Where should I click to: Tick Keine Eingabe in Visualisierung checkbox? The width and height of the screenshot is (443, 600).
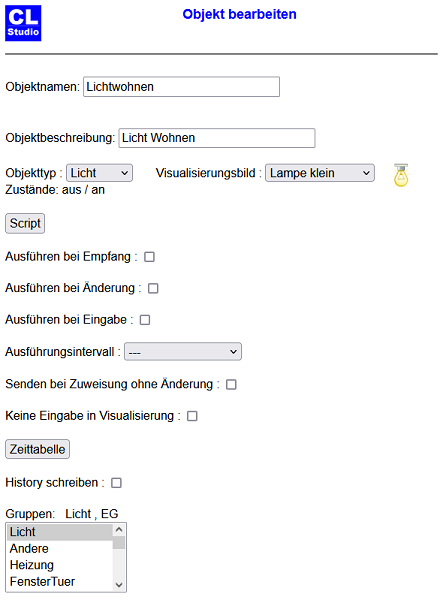coord(192,416)
